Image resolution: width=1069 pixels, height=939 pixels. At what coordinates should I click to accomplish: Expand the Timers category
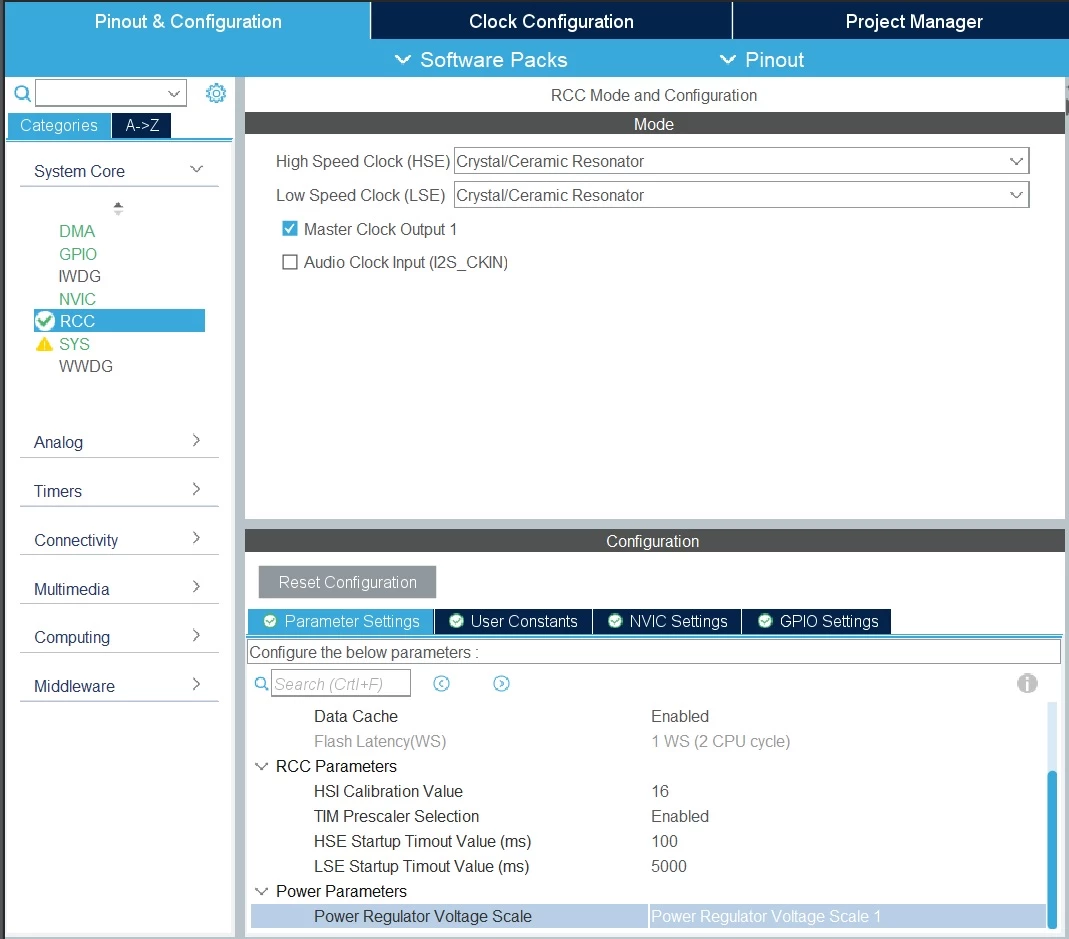coord(119,490)
